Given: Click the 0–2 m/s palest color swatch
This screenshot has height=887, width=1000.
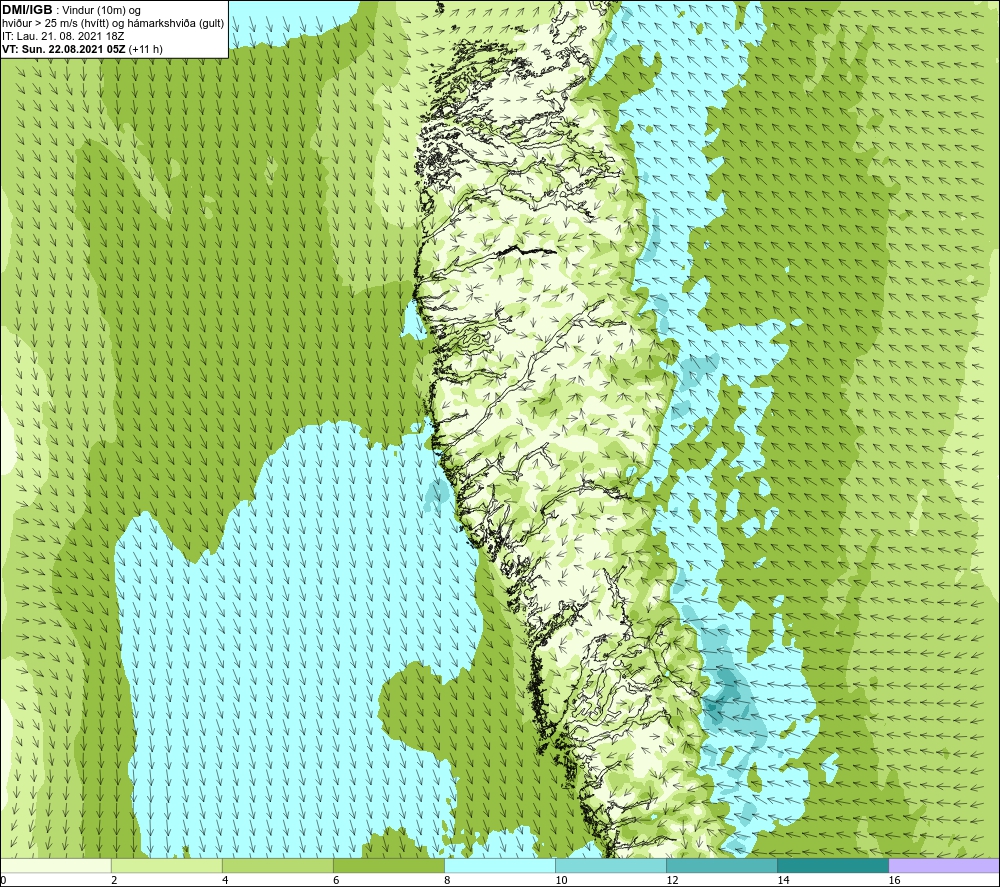Looking at the screenshot, I should (55, 866).
